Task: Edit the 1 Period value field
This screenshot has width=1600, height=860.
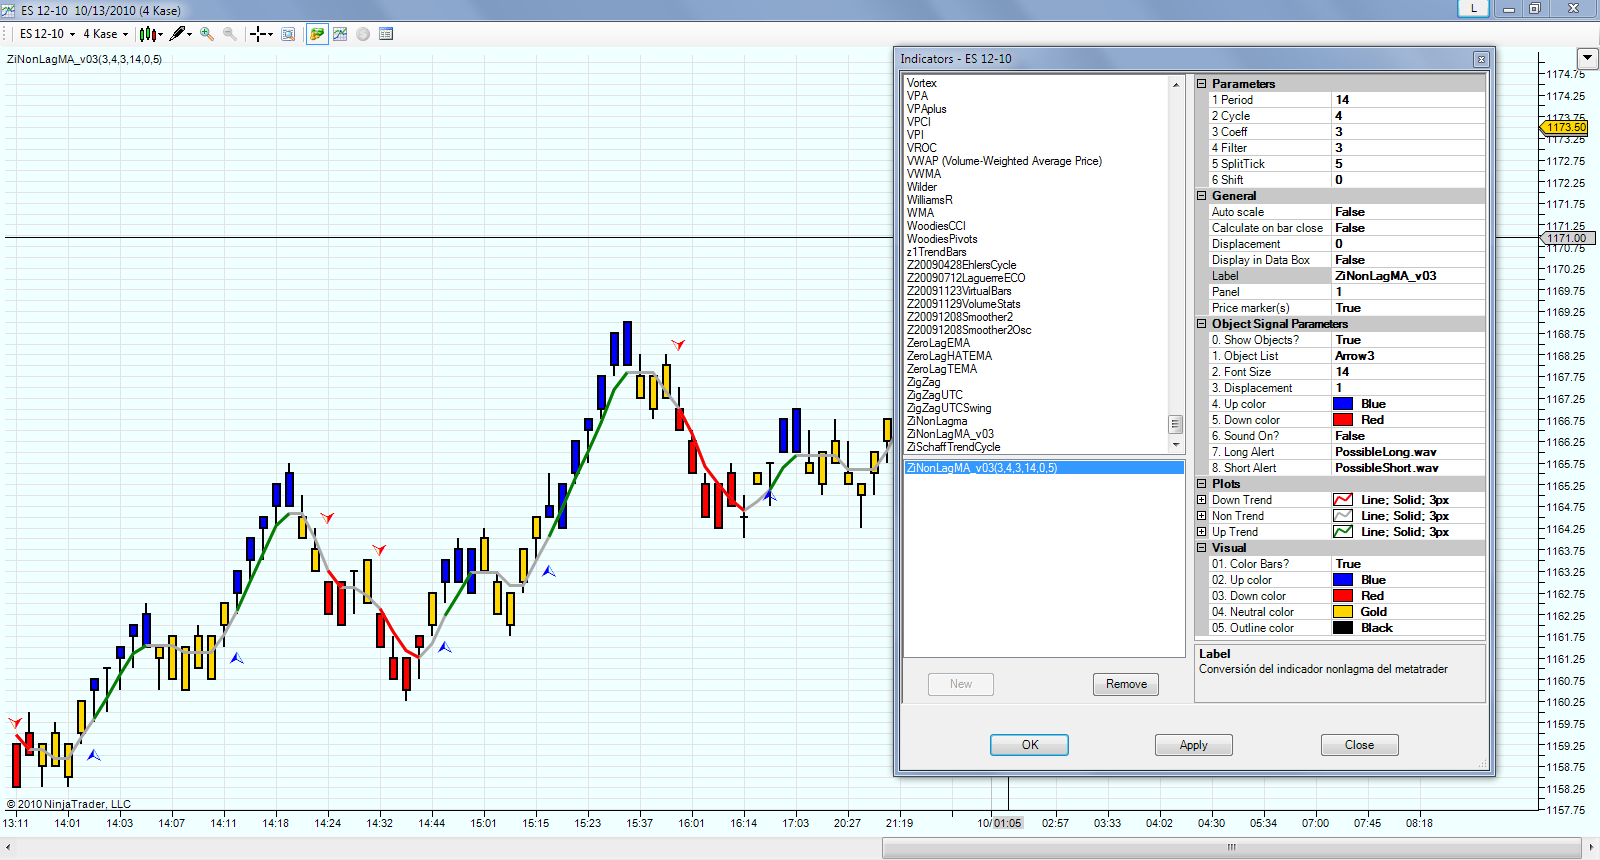Action: pyautogui.click(x=1408, y=100)
